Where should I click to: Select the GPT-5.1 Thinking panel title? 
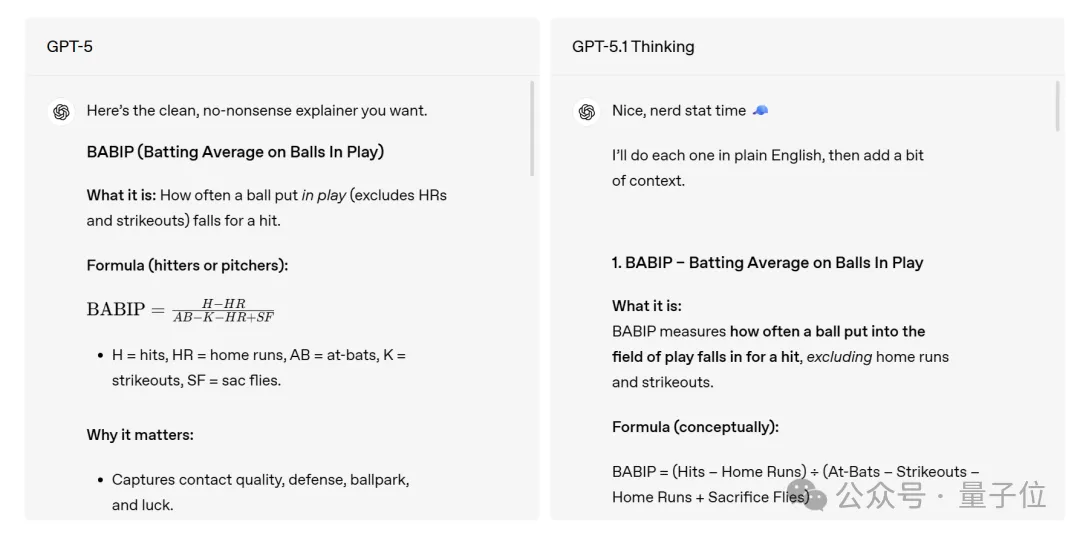(633, 46)
